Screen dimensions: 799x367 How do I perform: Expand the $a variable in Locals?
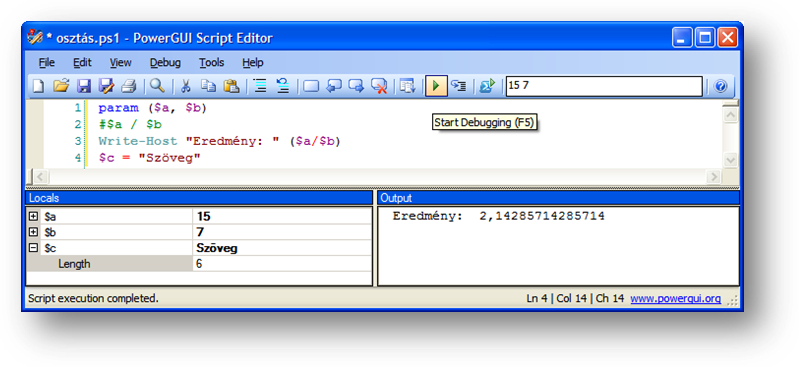[34, 217]
